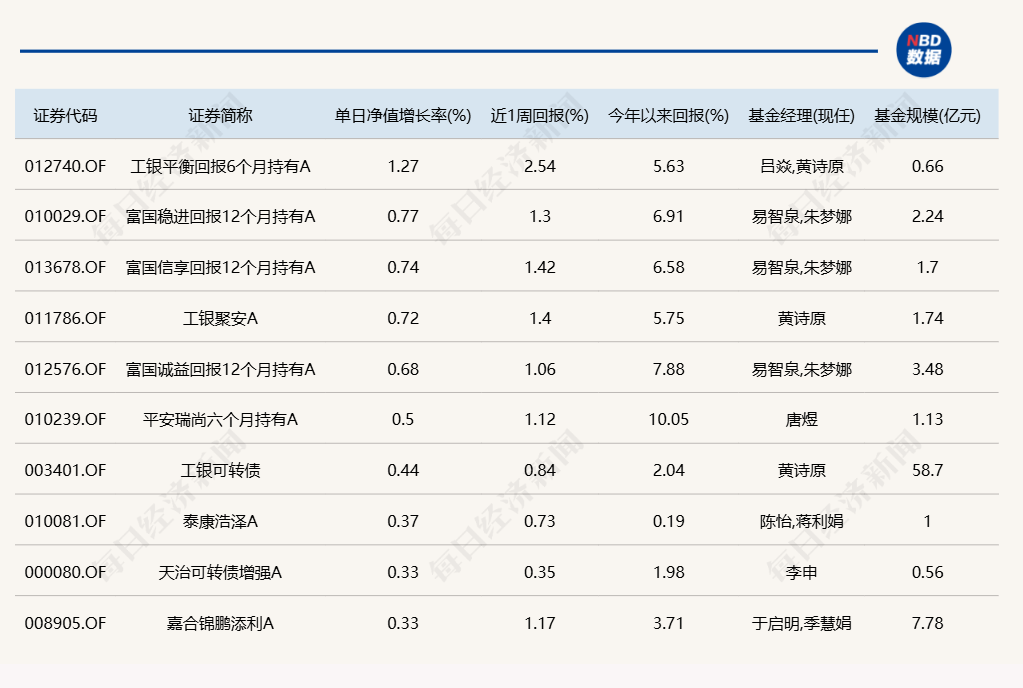Click year-to-date return 0.19
1023x688 pixels.
[x=669, y=521]
